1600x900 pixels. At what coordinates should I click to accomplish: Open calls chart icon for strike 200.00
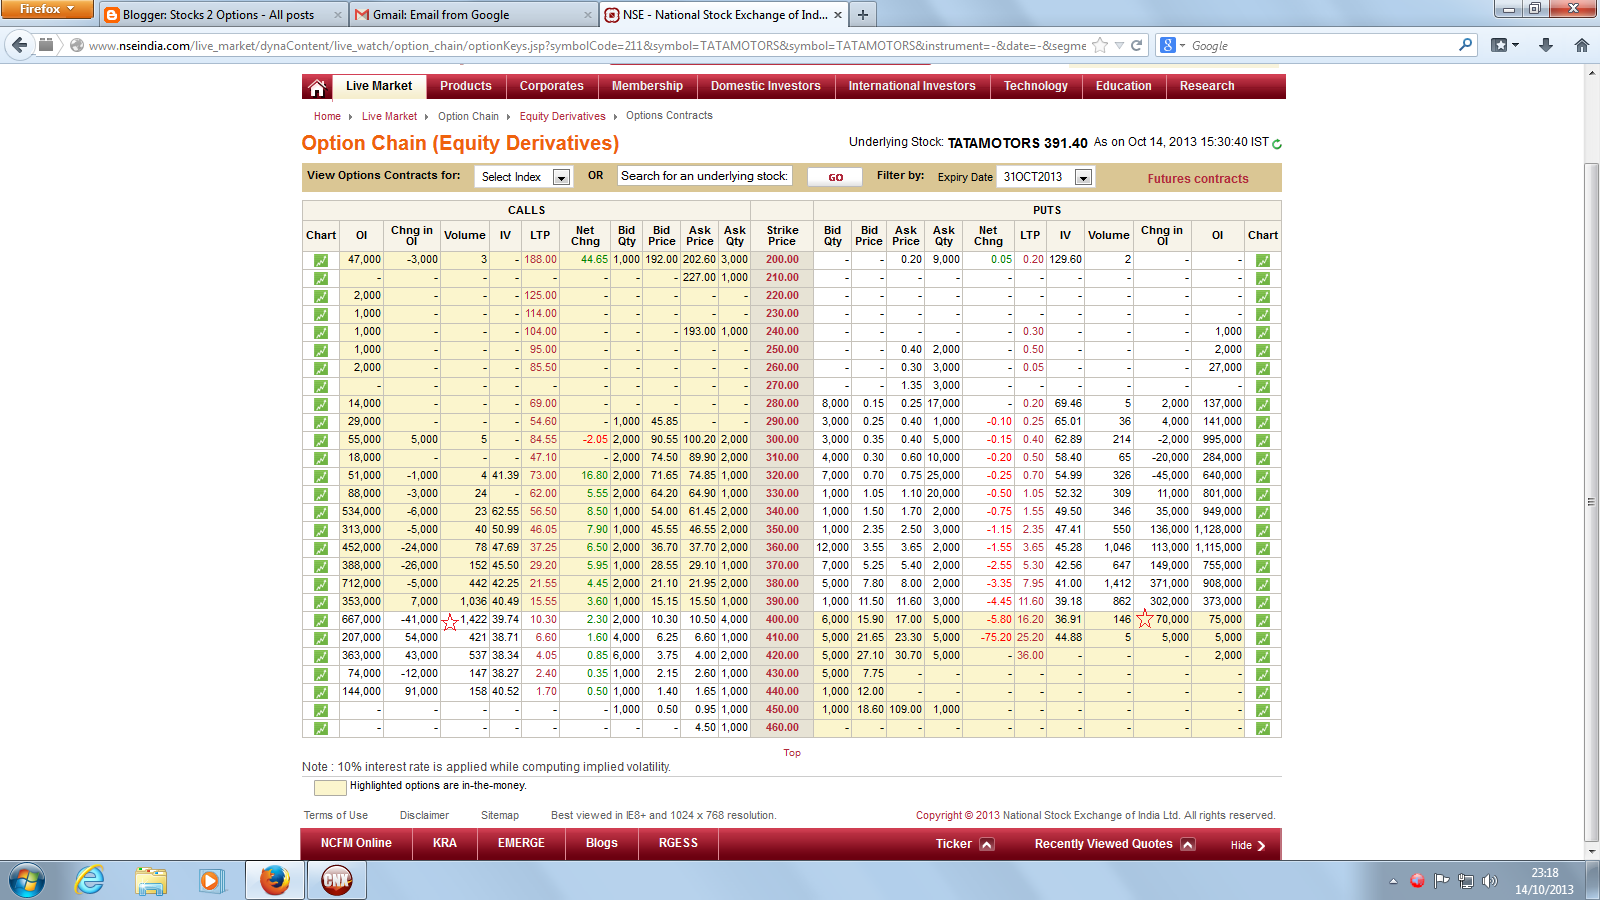(321, 260)
